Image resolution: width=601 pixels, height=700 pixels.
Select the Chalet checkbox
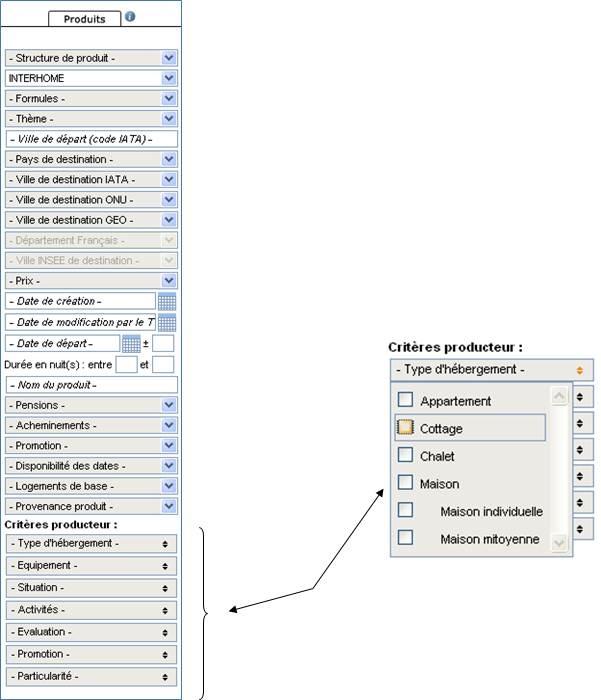[x=405, y=455]
